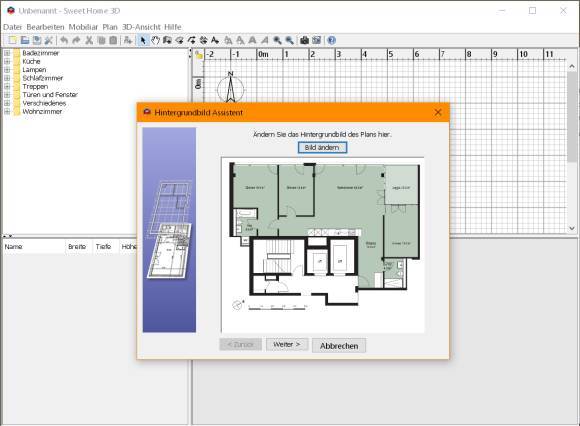The height and width of the screenshot is (426, 580).
Task: Open the 3D-Ansicht menu
Action: point(141,27)
